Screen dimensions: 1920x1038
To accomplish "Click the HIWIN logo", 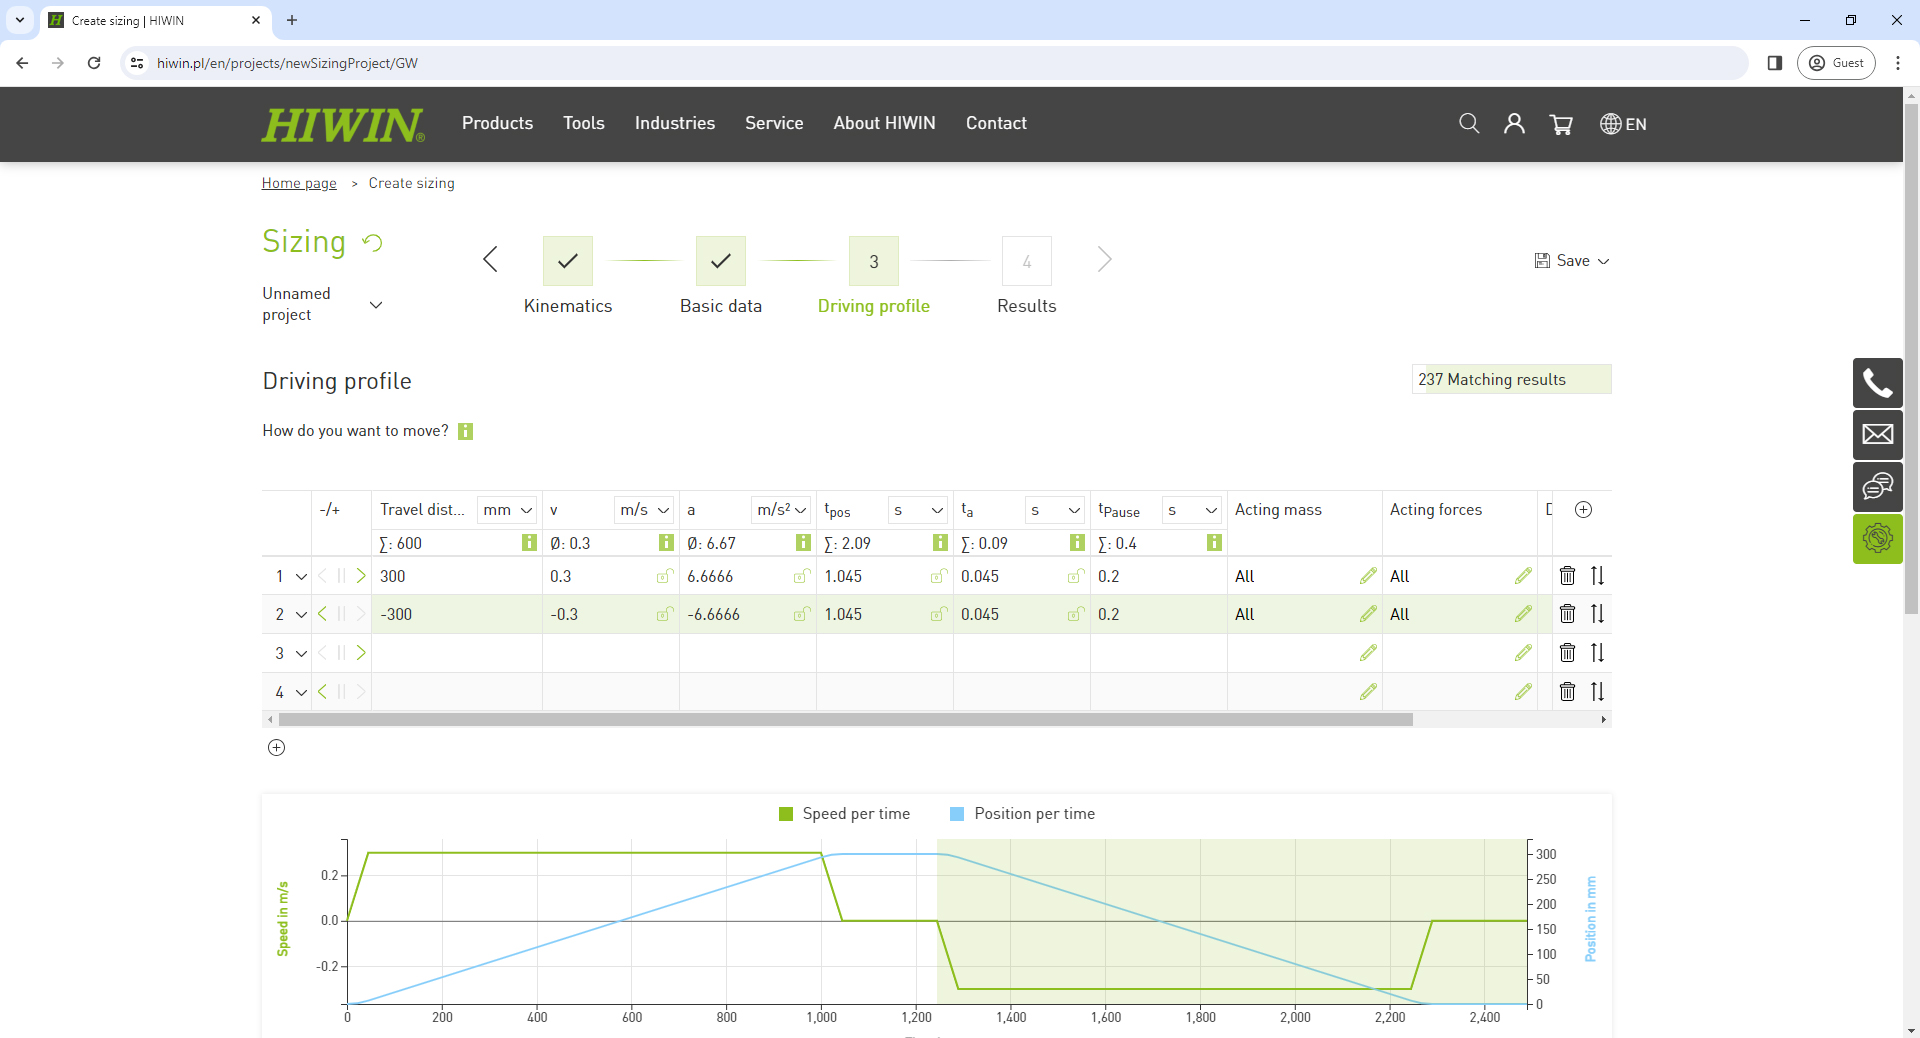I will click(343, 125).
